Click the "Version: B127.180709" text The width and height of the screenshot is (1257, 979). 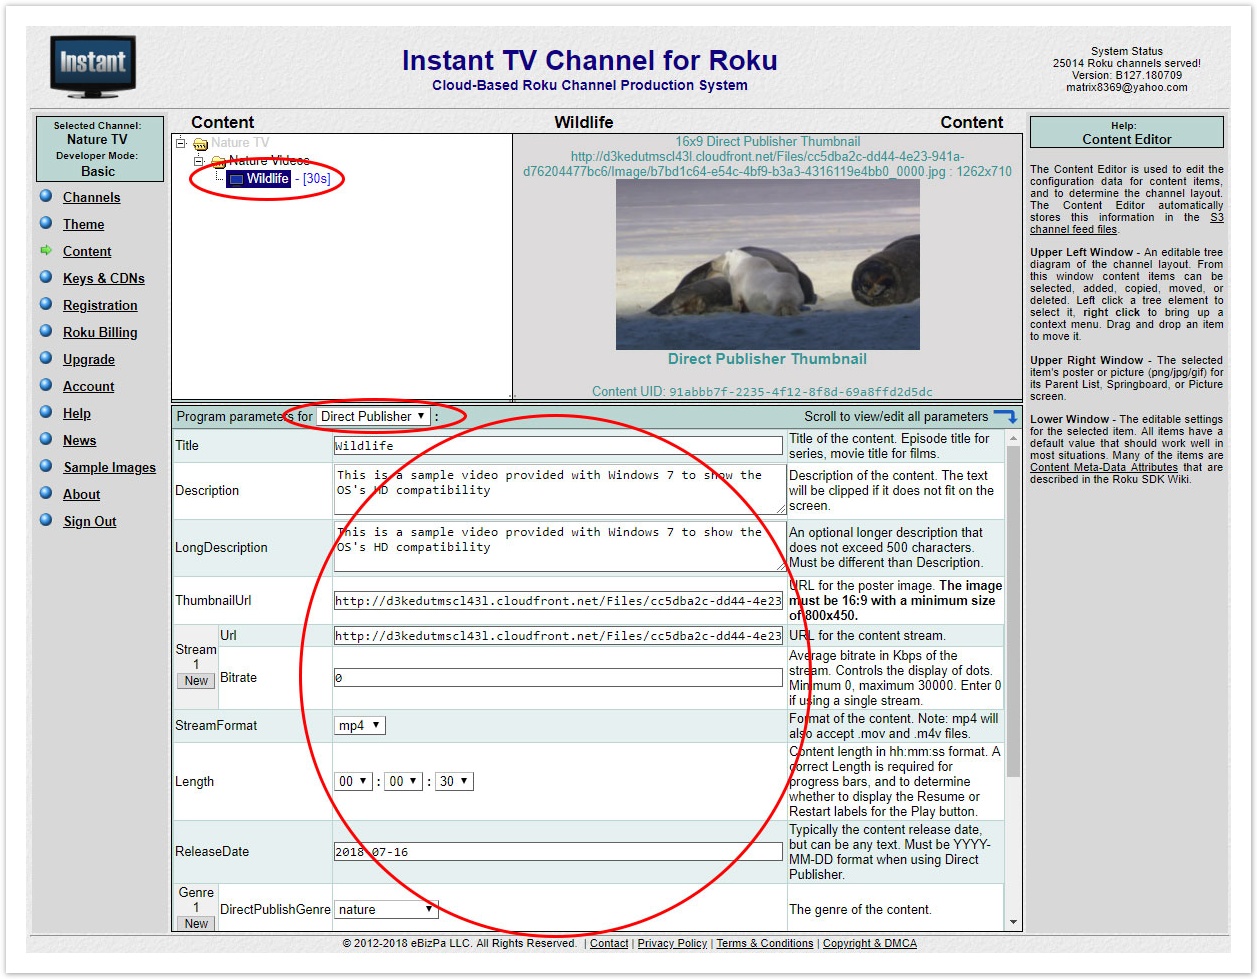(1127, 75)
